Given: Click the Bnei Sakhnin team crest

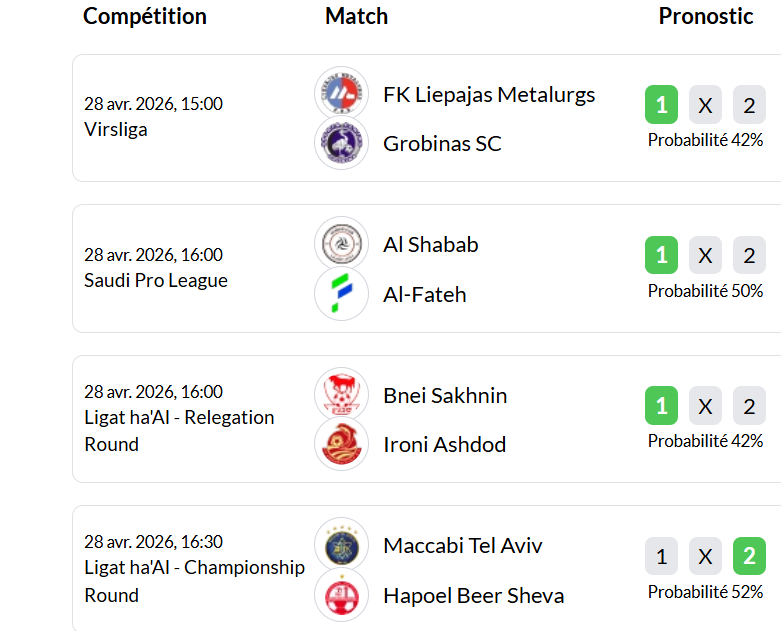Looking at the screenshot, I should coord(341,395).
